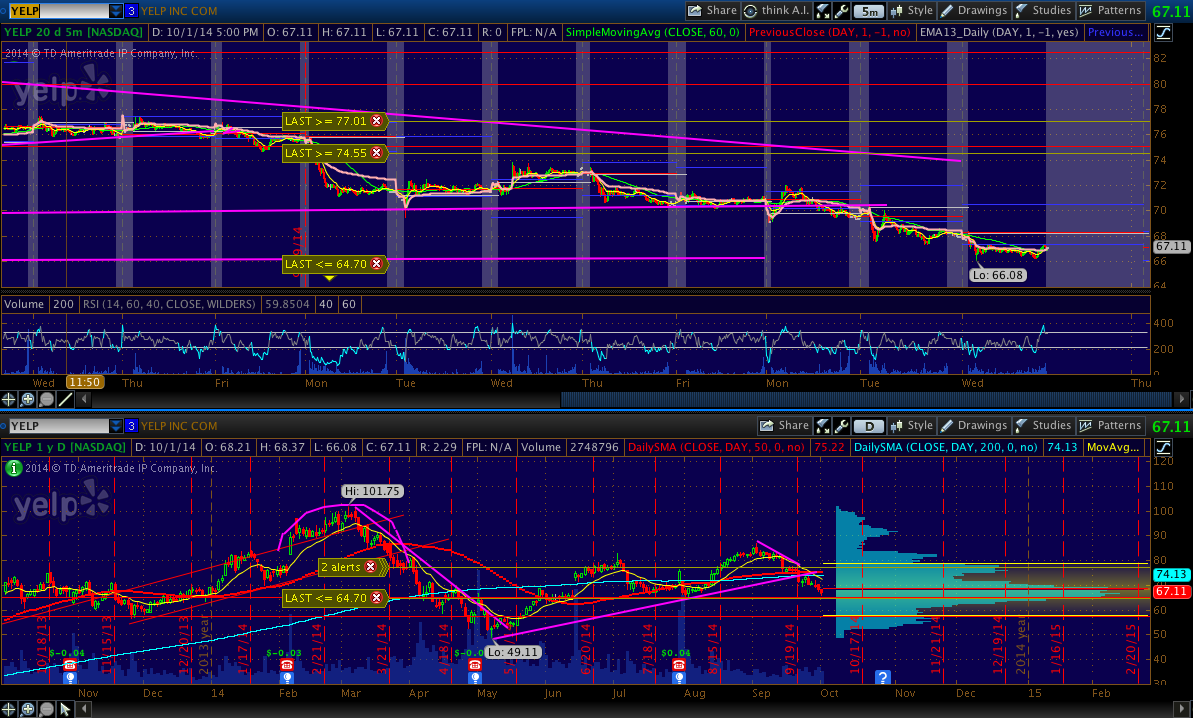
Task: Open the 5m timeframe selector
Action: 871,11
